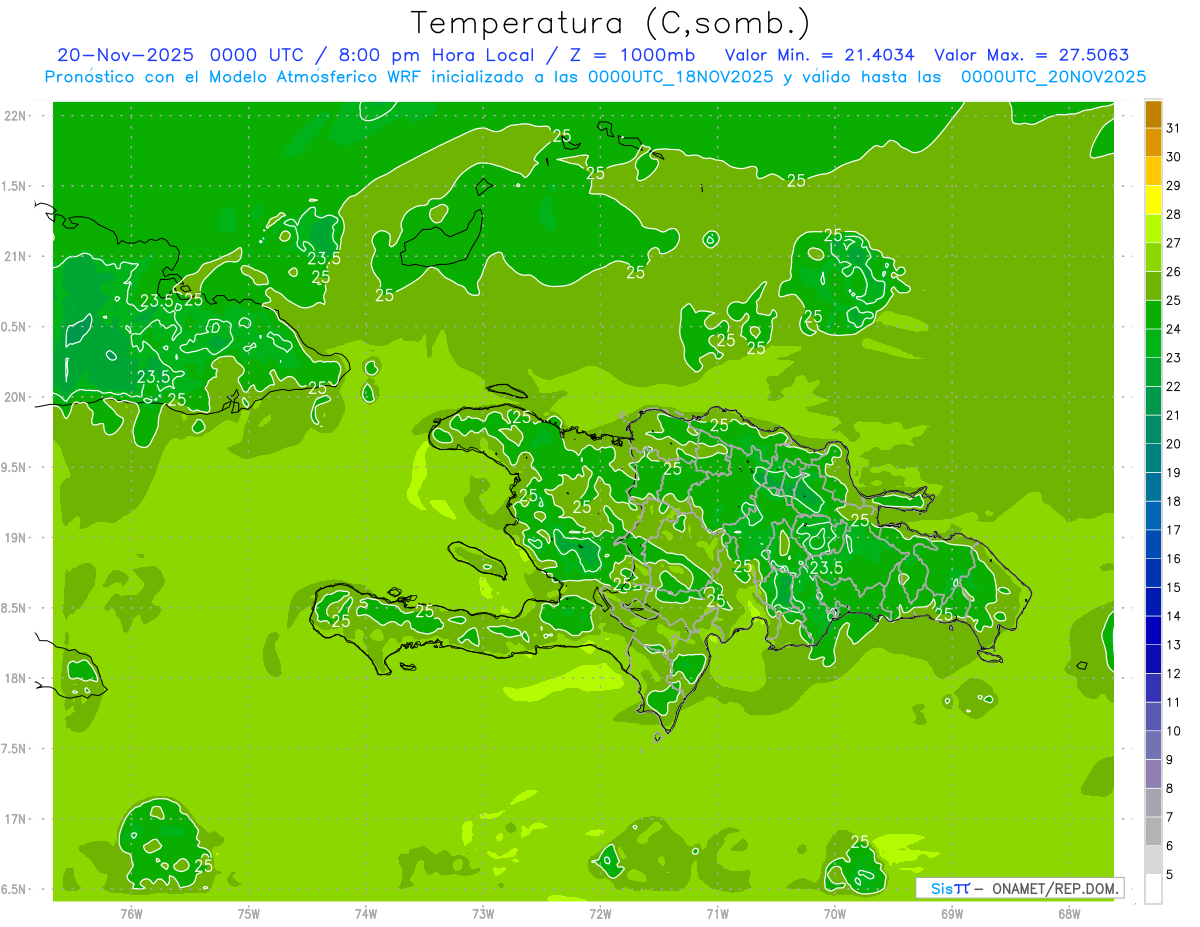Click the "70W" longitude axis label

[x=835, y=913]
